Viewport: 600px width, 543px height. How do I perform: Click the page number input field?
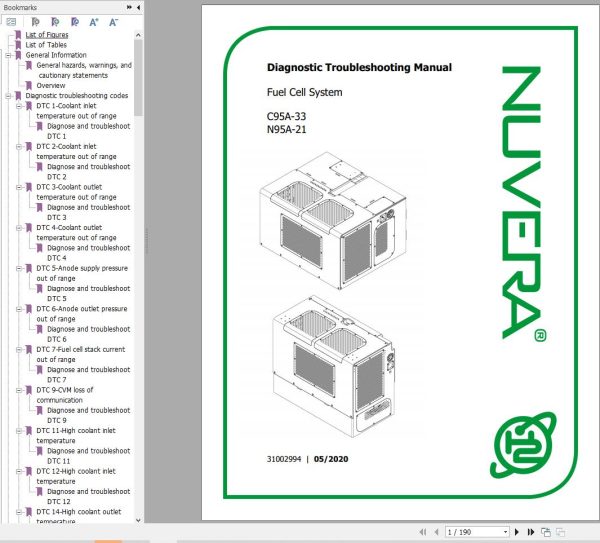[473, 532]
